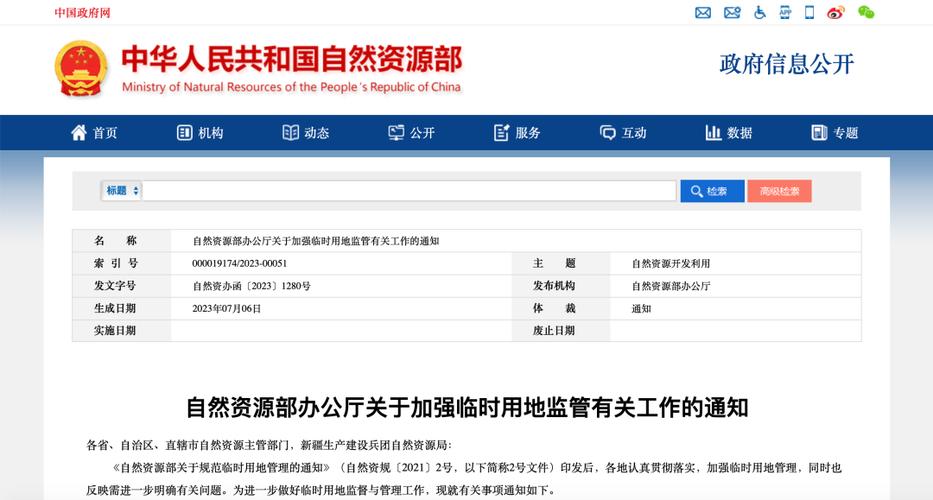Open the 服务 menu item
933x500 pixels.
[x=528, y=133]
